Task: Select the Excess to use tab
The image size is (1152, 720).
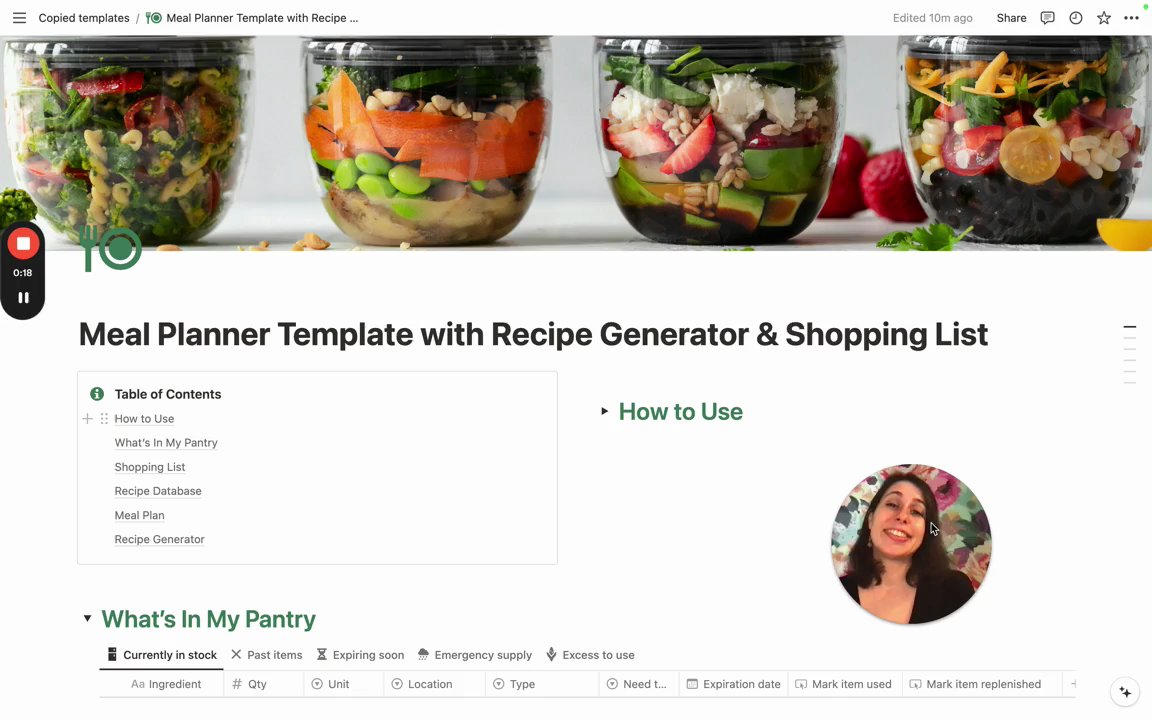Action: (x=591, y=655)
